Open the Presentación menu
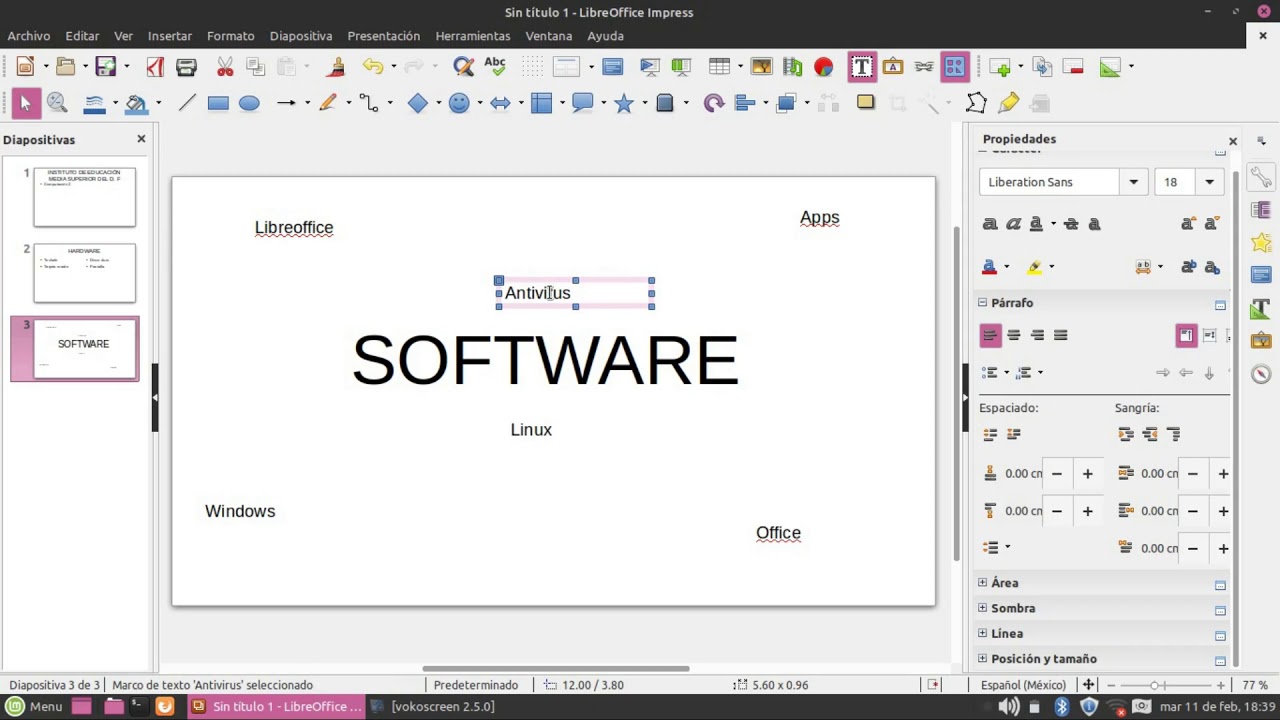This screenshot has width=1280, height=720. [384, 35]
